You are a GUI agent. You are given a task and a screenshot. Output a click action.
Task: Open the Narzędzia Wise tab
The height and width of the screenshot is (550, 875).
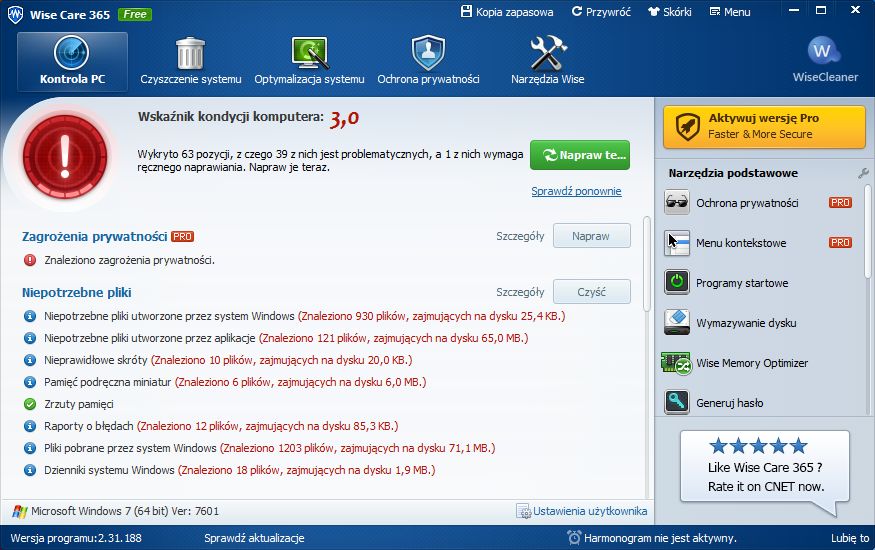click(x=547, y=61)
